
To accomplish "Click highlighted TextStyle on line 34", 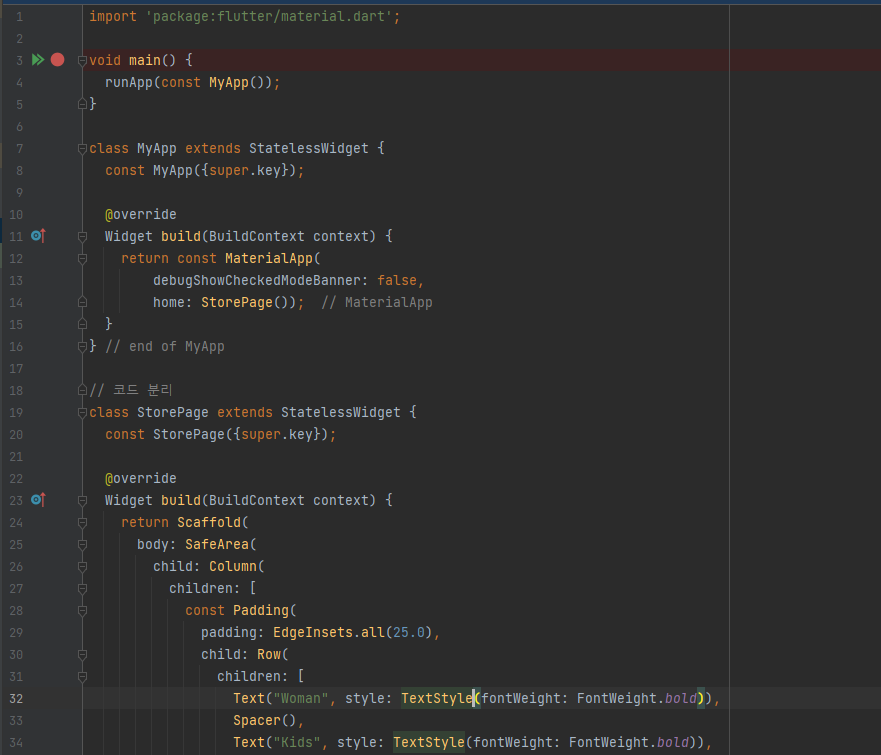I will [429, 742].
